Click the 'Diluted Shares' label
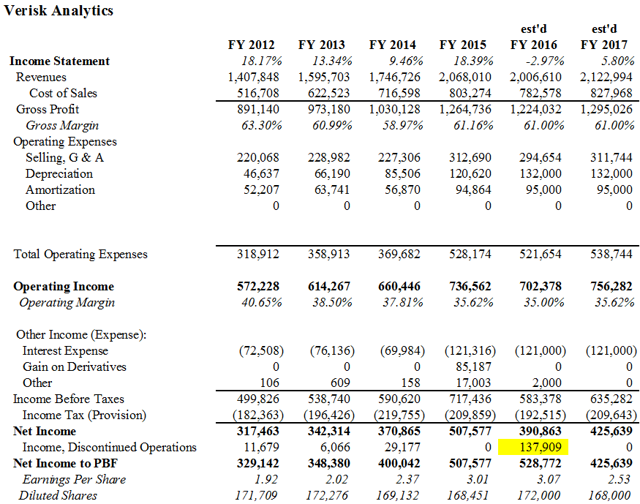The height and width of the screenshot is (504, 640). click(x=58, y=495)
